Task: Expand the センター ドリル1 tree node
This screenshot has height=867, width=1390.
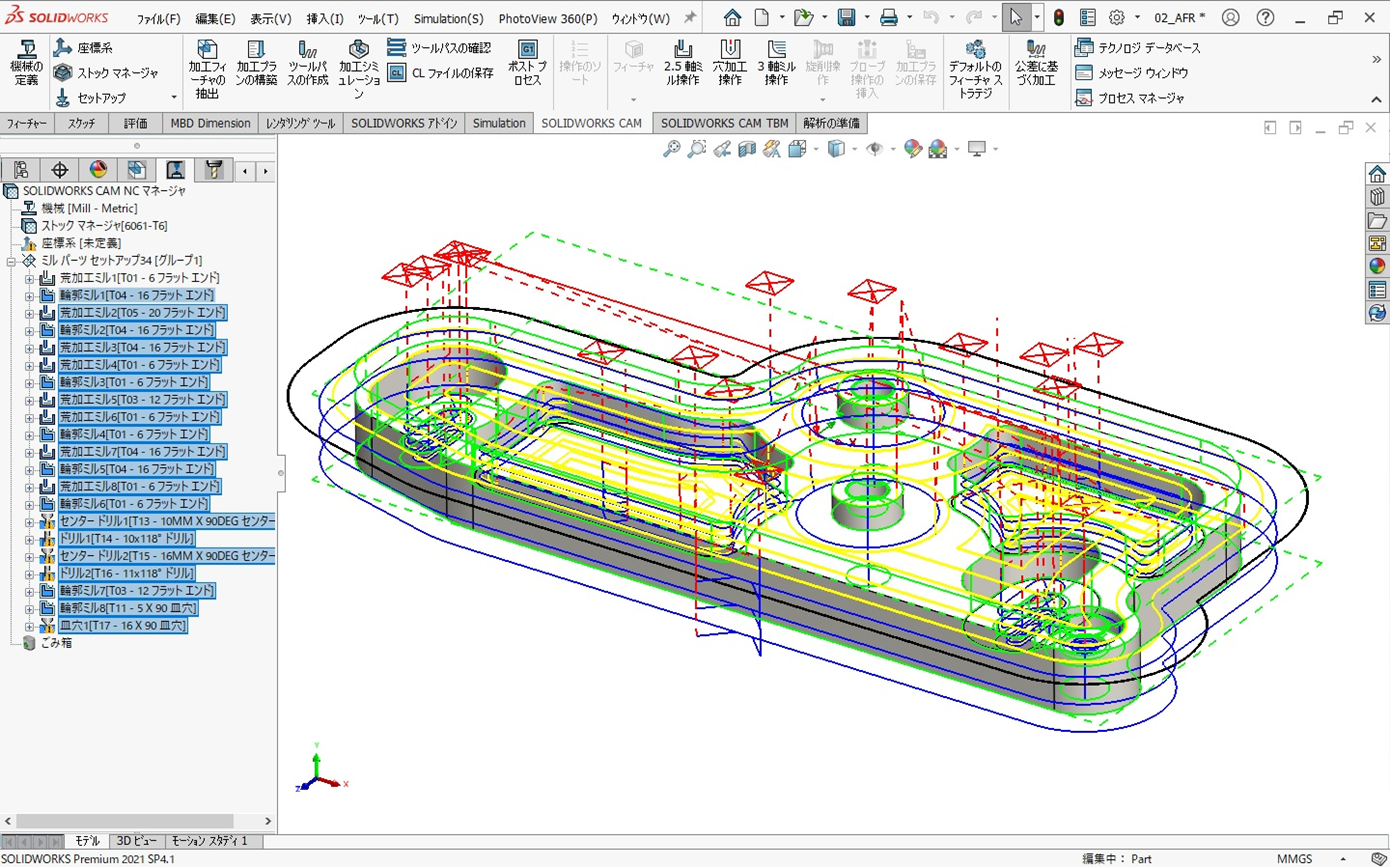Action: [30, 522]
